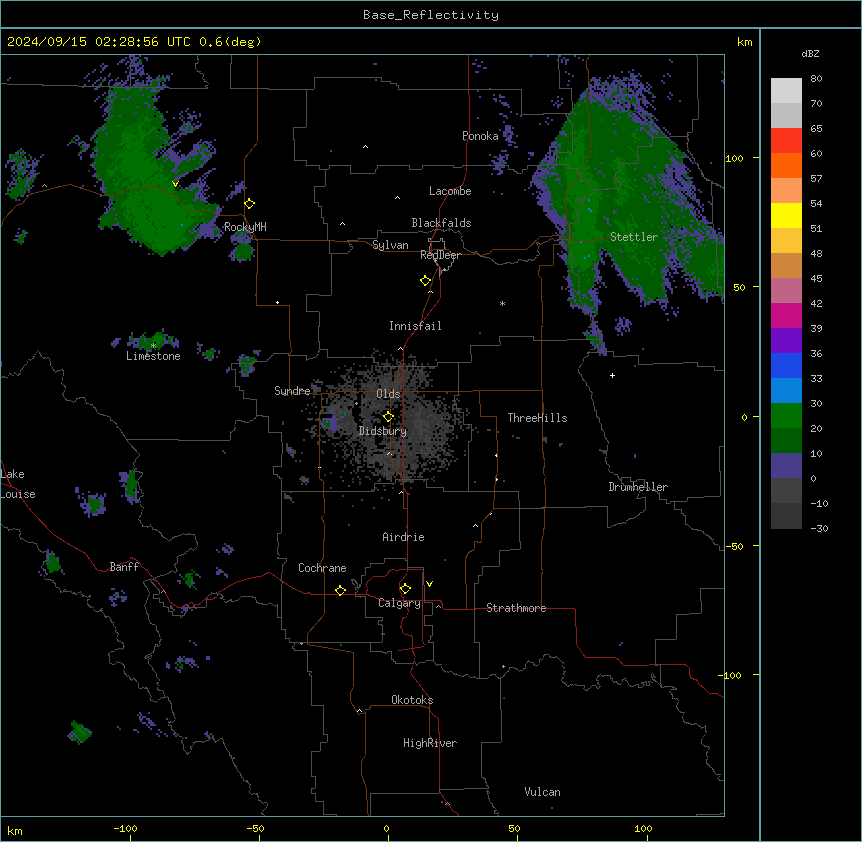
Task: Click the Sylvan town label
Action: [x=390, y=245]
